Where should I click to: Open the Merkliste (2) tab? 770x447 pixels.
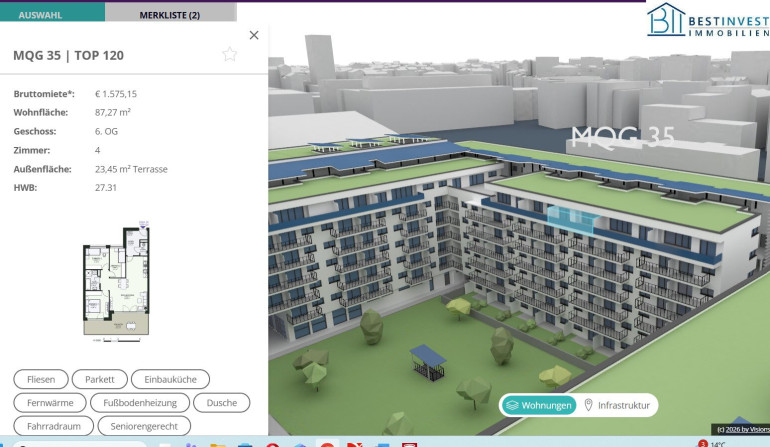169,15
